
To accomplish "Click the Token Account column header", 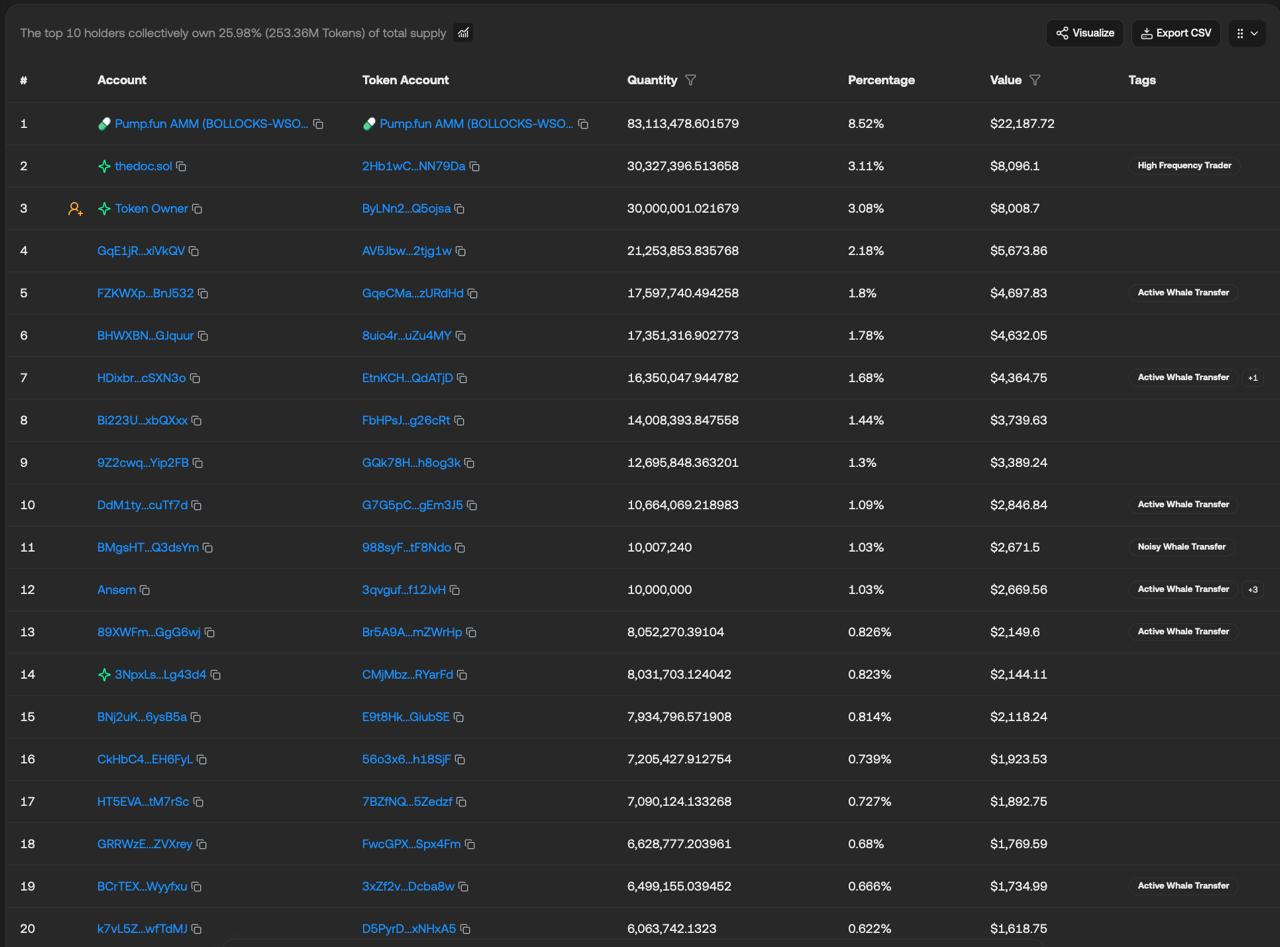I will pyautogui.click(x=405, y=80).
